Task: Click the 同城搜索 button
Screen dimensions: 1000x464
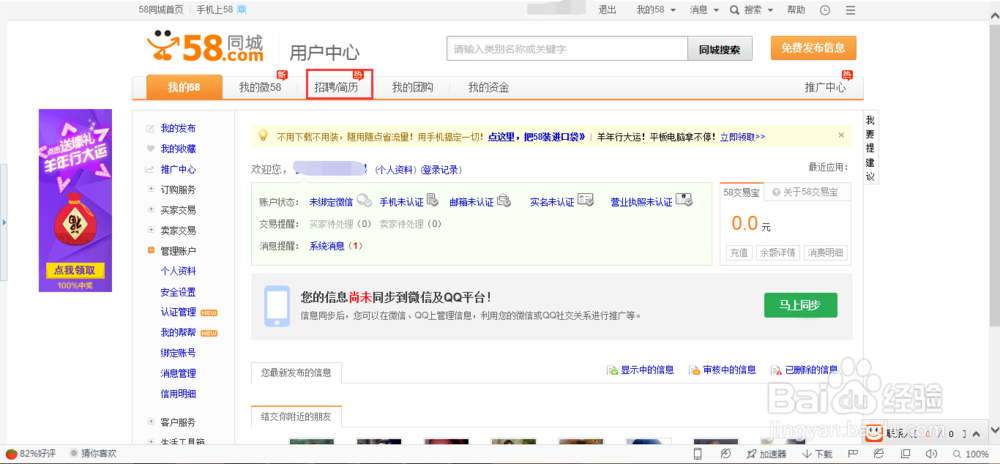Action: click(x=719, y=49)
